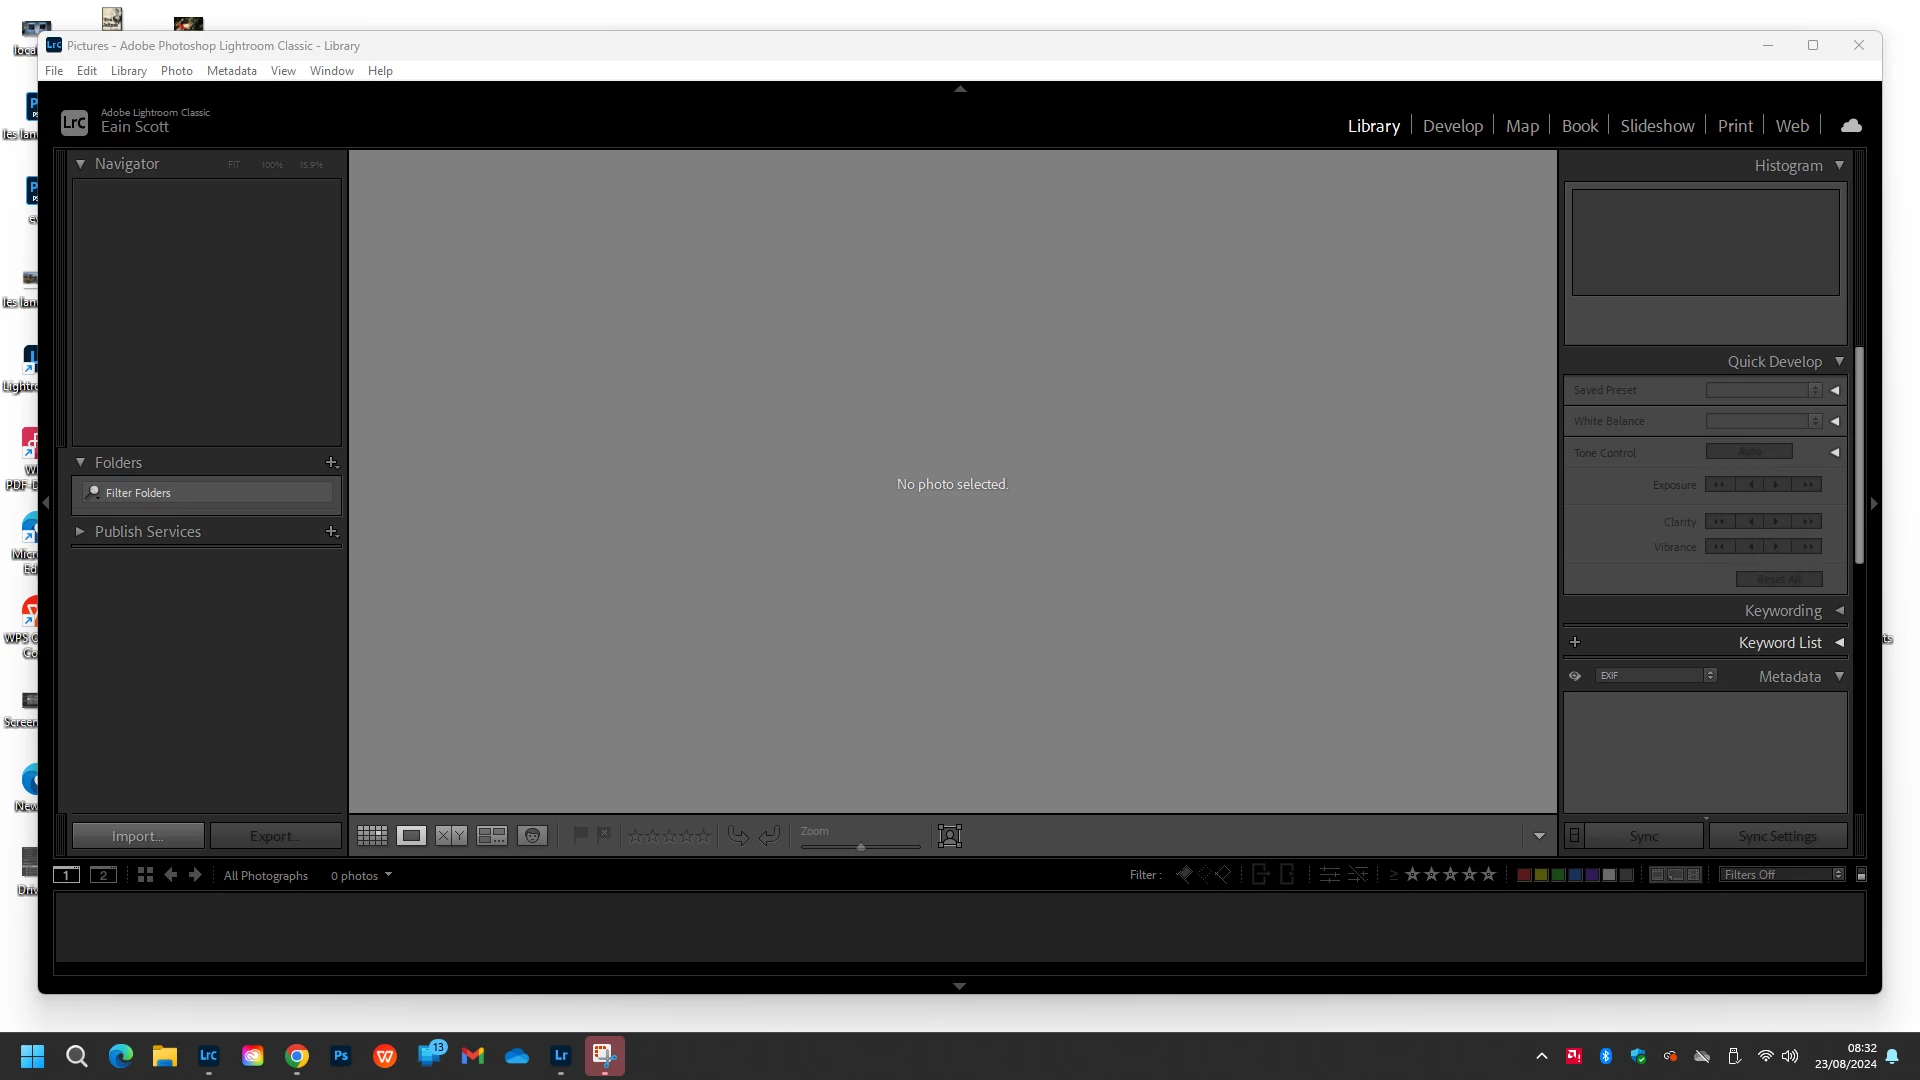
Task: Open People face view
Action: 532,836
